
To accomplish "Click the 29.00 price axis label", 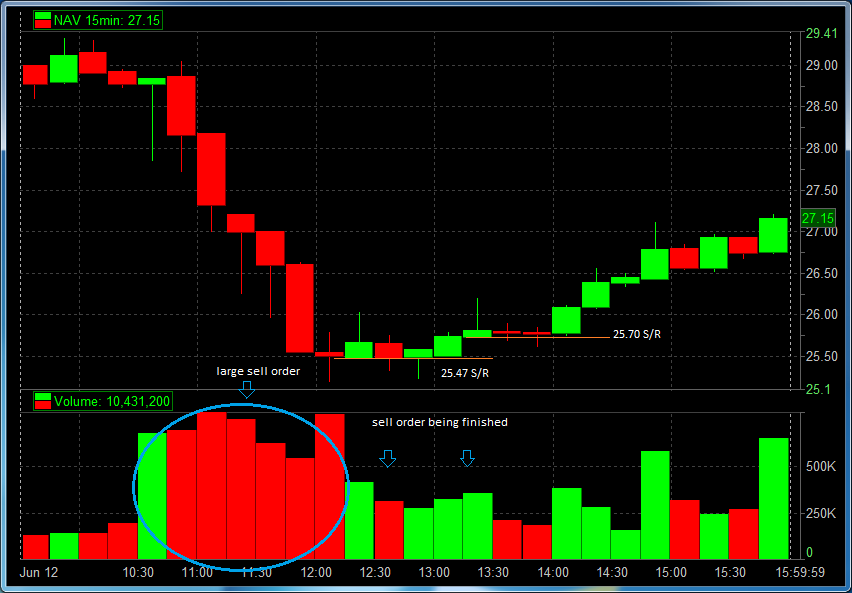I will click(821, 65).
